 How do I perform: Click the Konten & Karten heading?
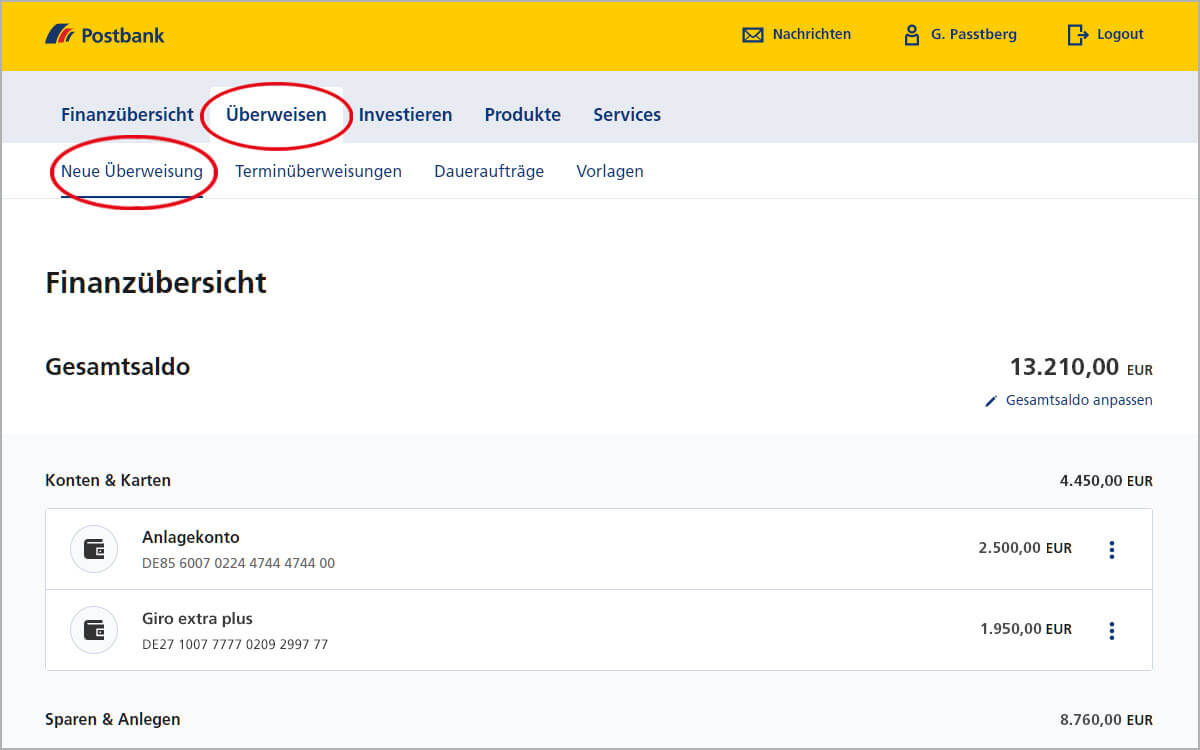[108, 480]
